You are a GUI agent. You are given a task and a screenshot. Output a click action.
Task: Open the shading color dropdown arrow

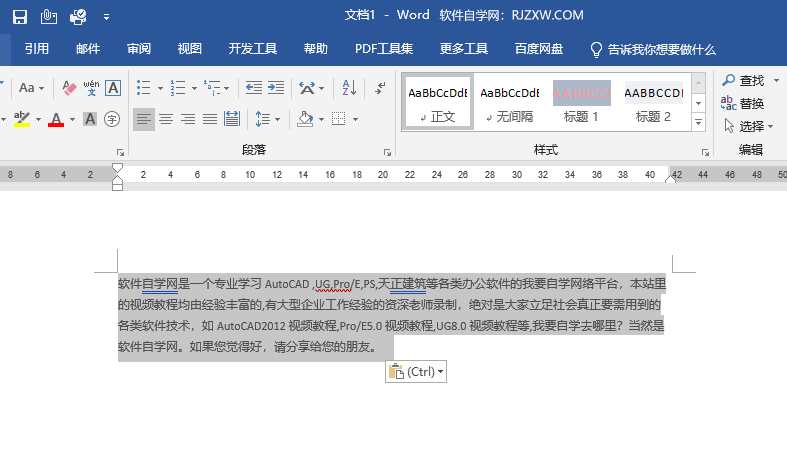(x=321, y=119)
